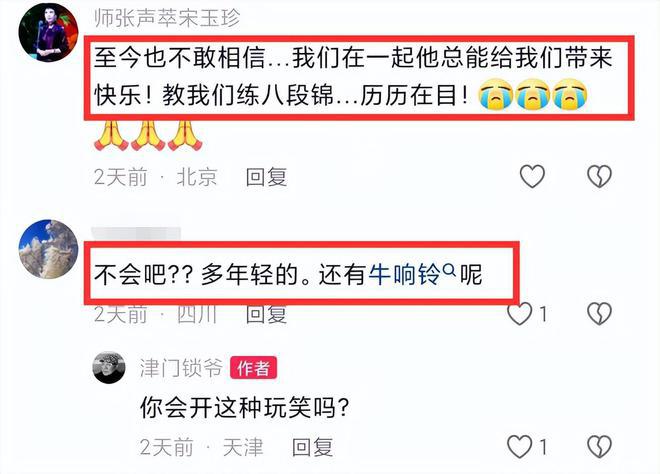This screenshot has height=474, width=660.
Task: Dislike the 四川 user's comment
Action: [x=599, y=314]
